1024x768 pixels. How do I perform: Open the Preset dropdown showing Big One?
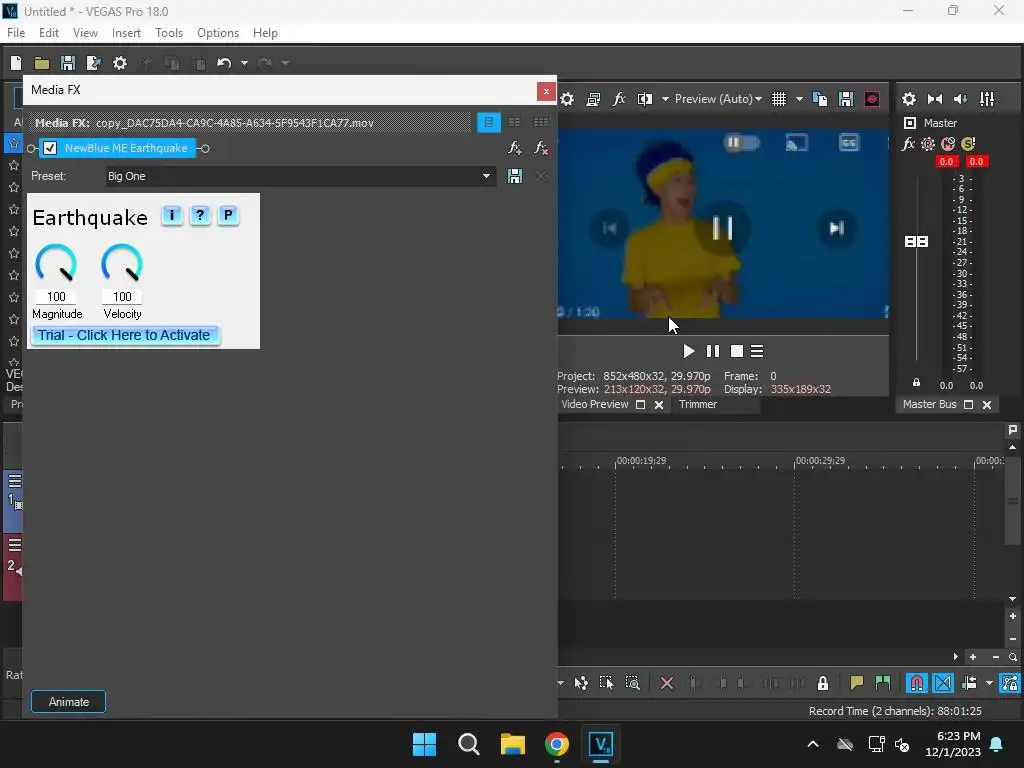tap(301, 176)
